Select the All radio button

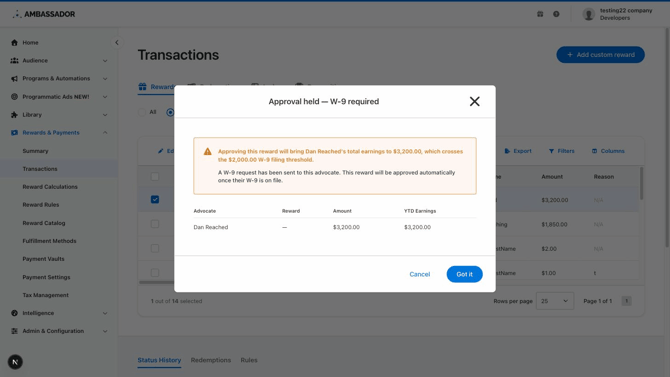point(142,112)
